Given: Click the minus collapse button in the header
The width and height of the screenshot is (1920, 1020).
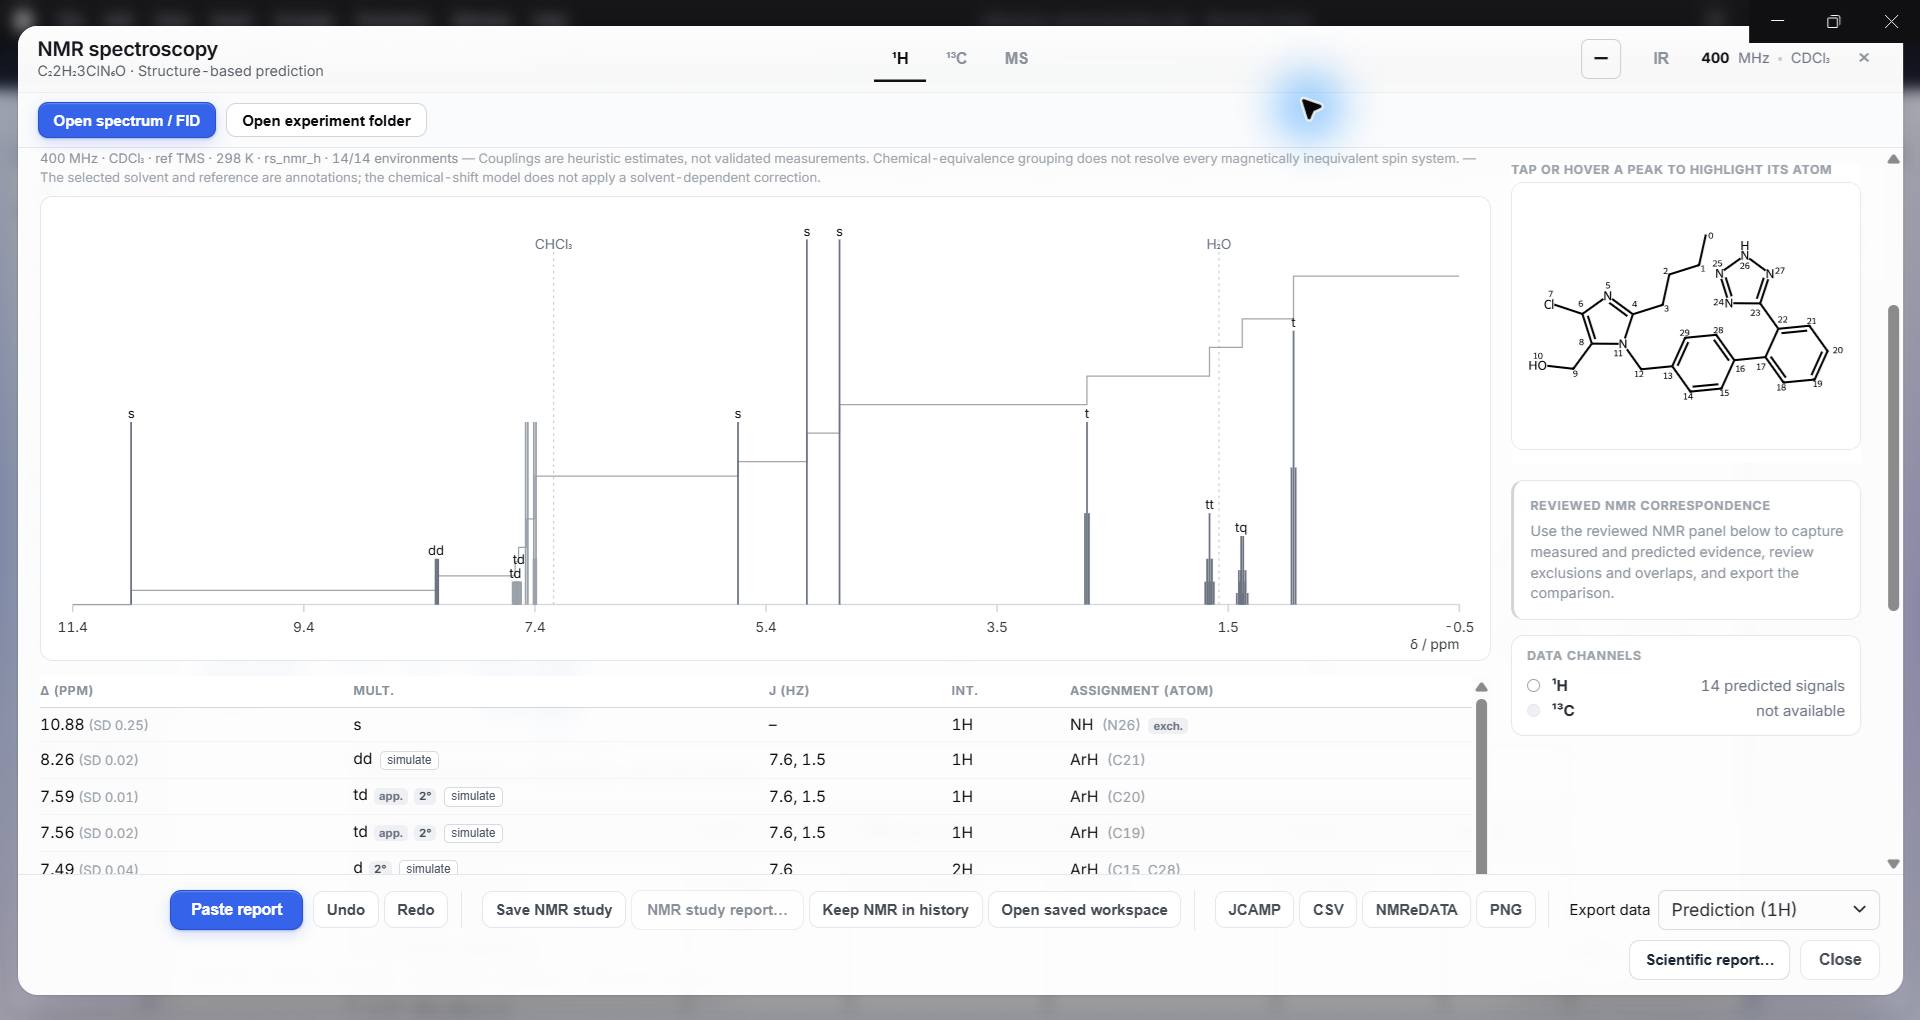Looking at the screenshot, I should pos(1600,58).
